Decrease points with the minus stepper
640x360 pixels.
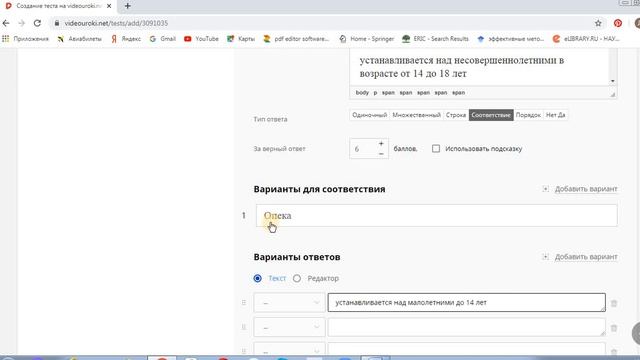tap(381, 154)
